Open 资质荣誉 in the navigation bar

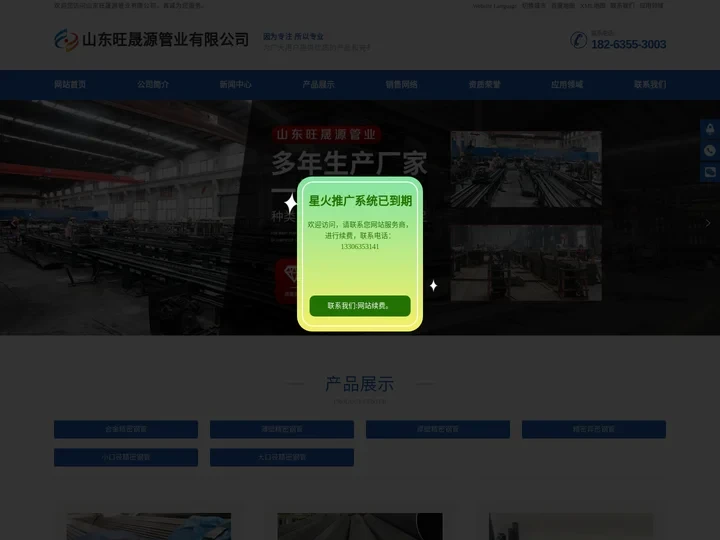(x=484, y=84)
